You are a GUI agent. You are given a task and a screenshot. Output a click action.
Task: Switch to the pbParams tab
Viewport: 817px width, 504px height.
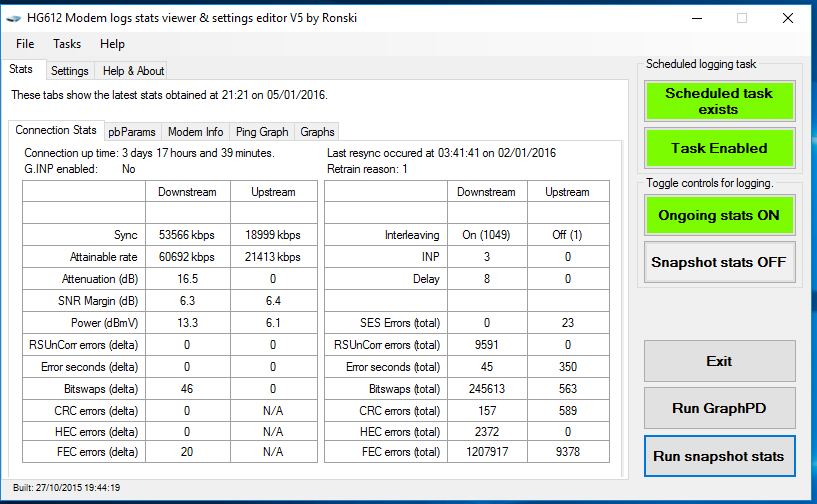(132, 132)
